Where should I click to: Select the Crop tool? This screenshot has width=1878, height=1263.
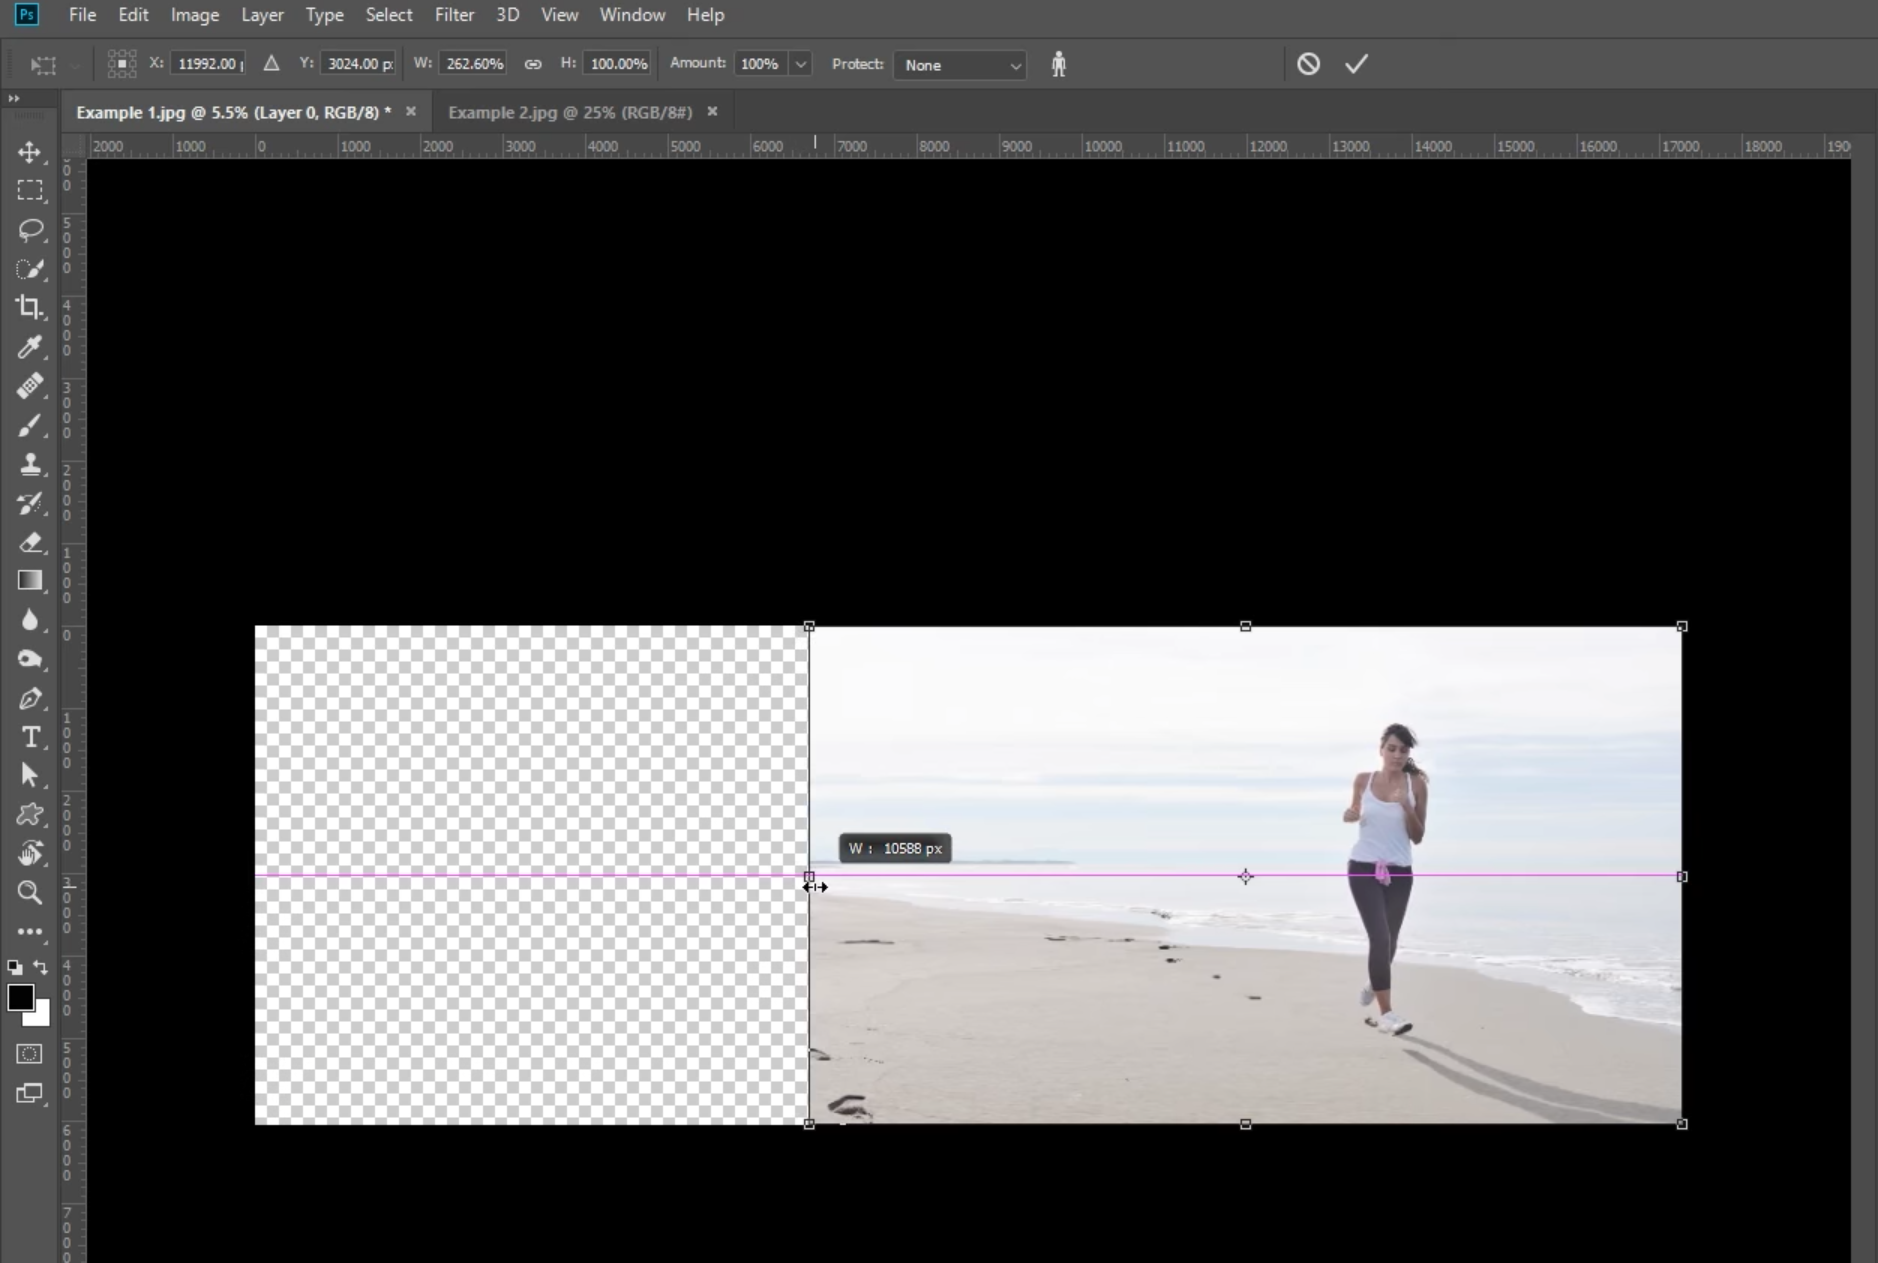point(30,308)
